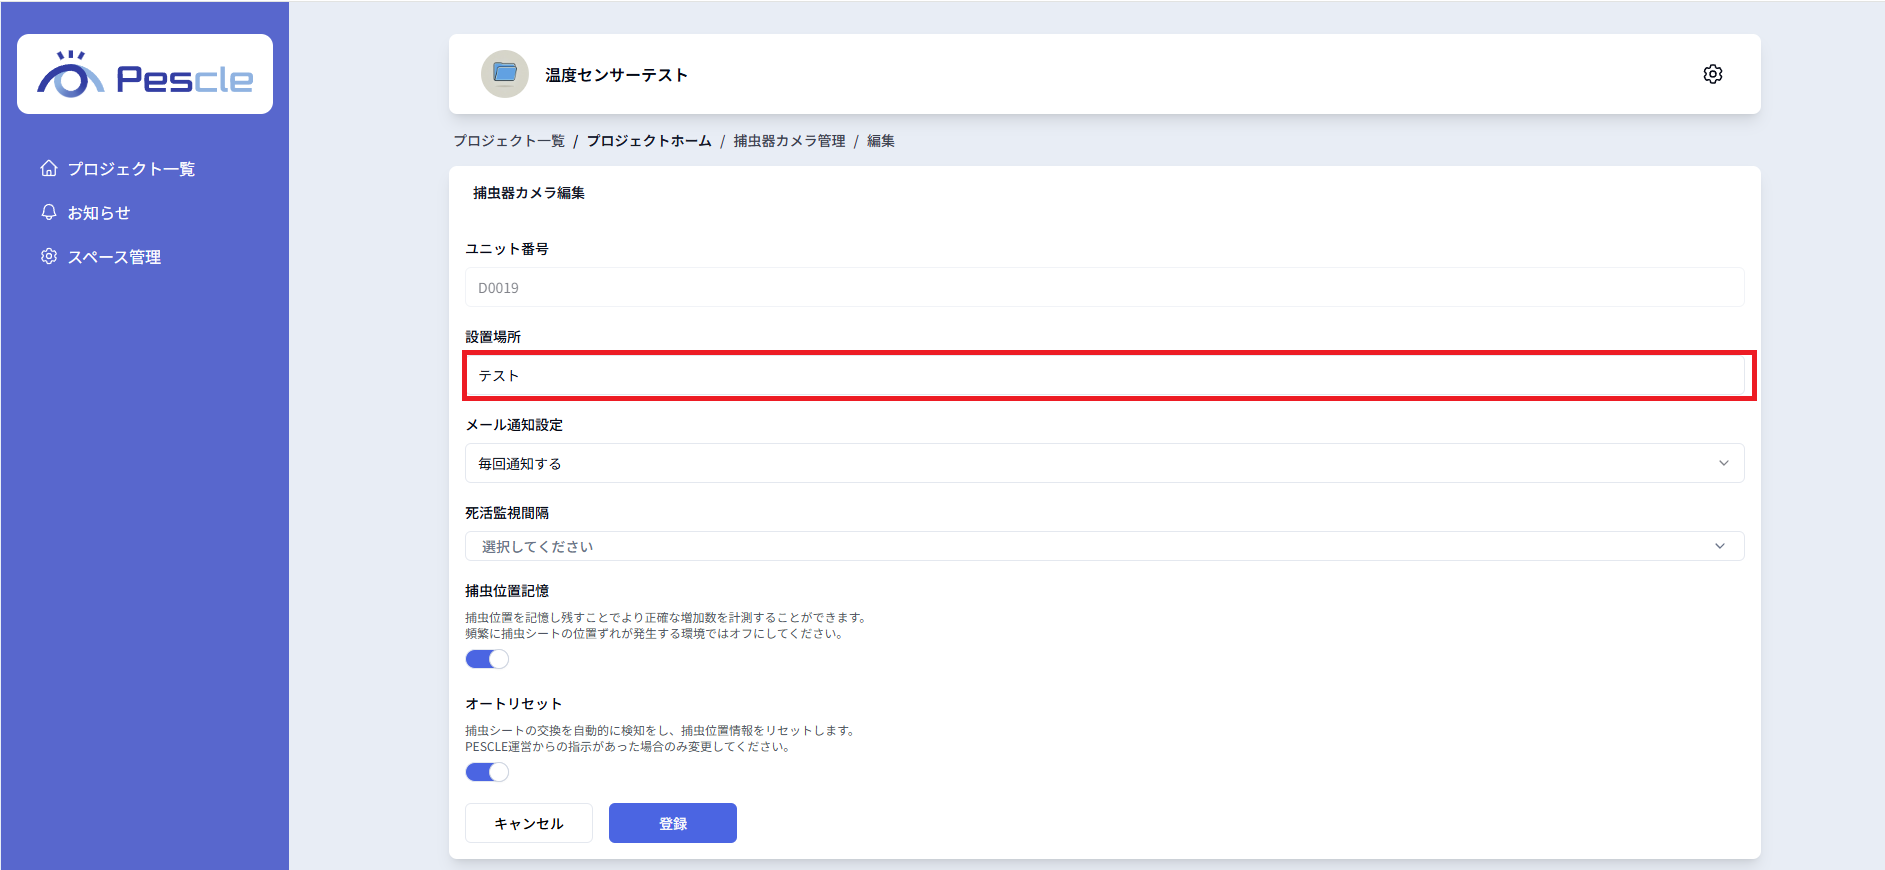Click the gear icon beside スペース管理

coord(49,256)
